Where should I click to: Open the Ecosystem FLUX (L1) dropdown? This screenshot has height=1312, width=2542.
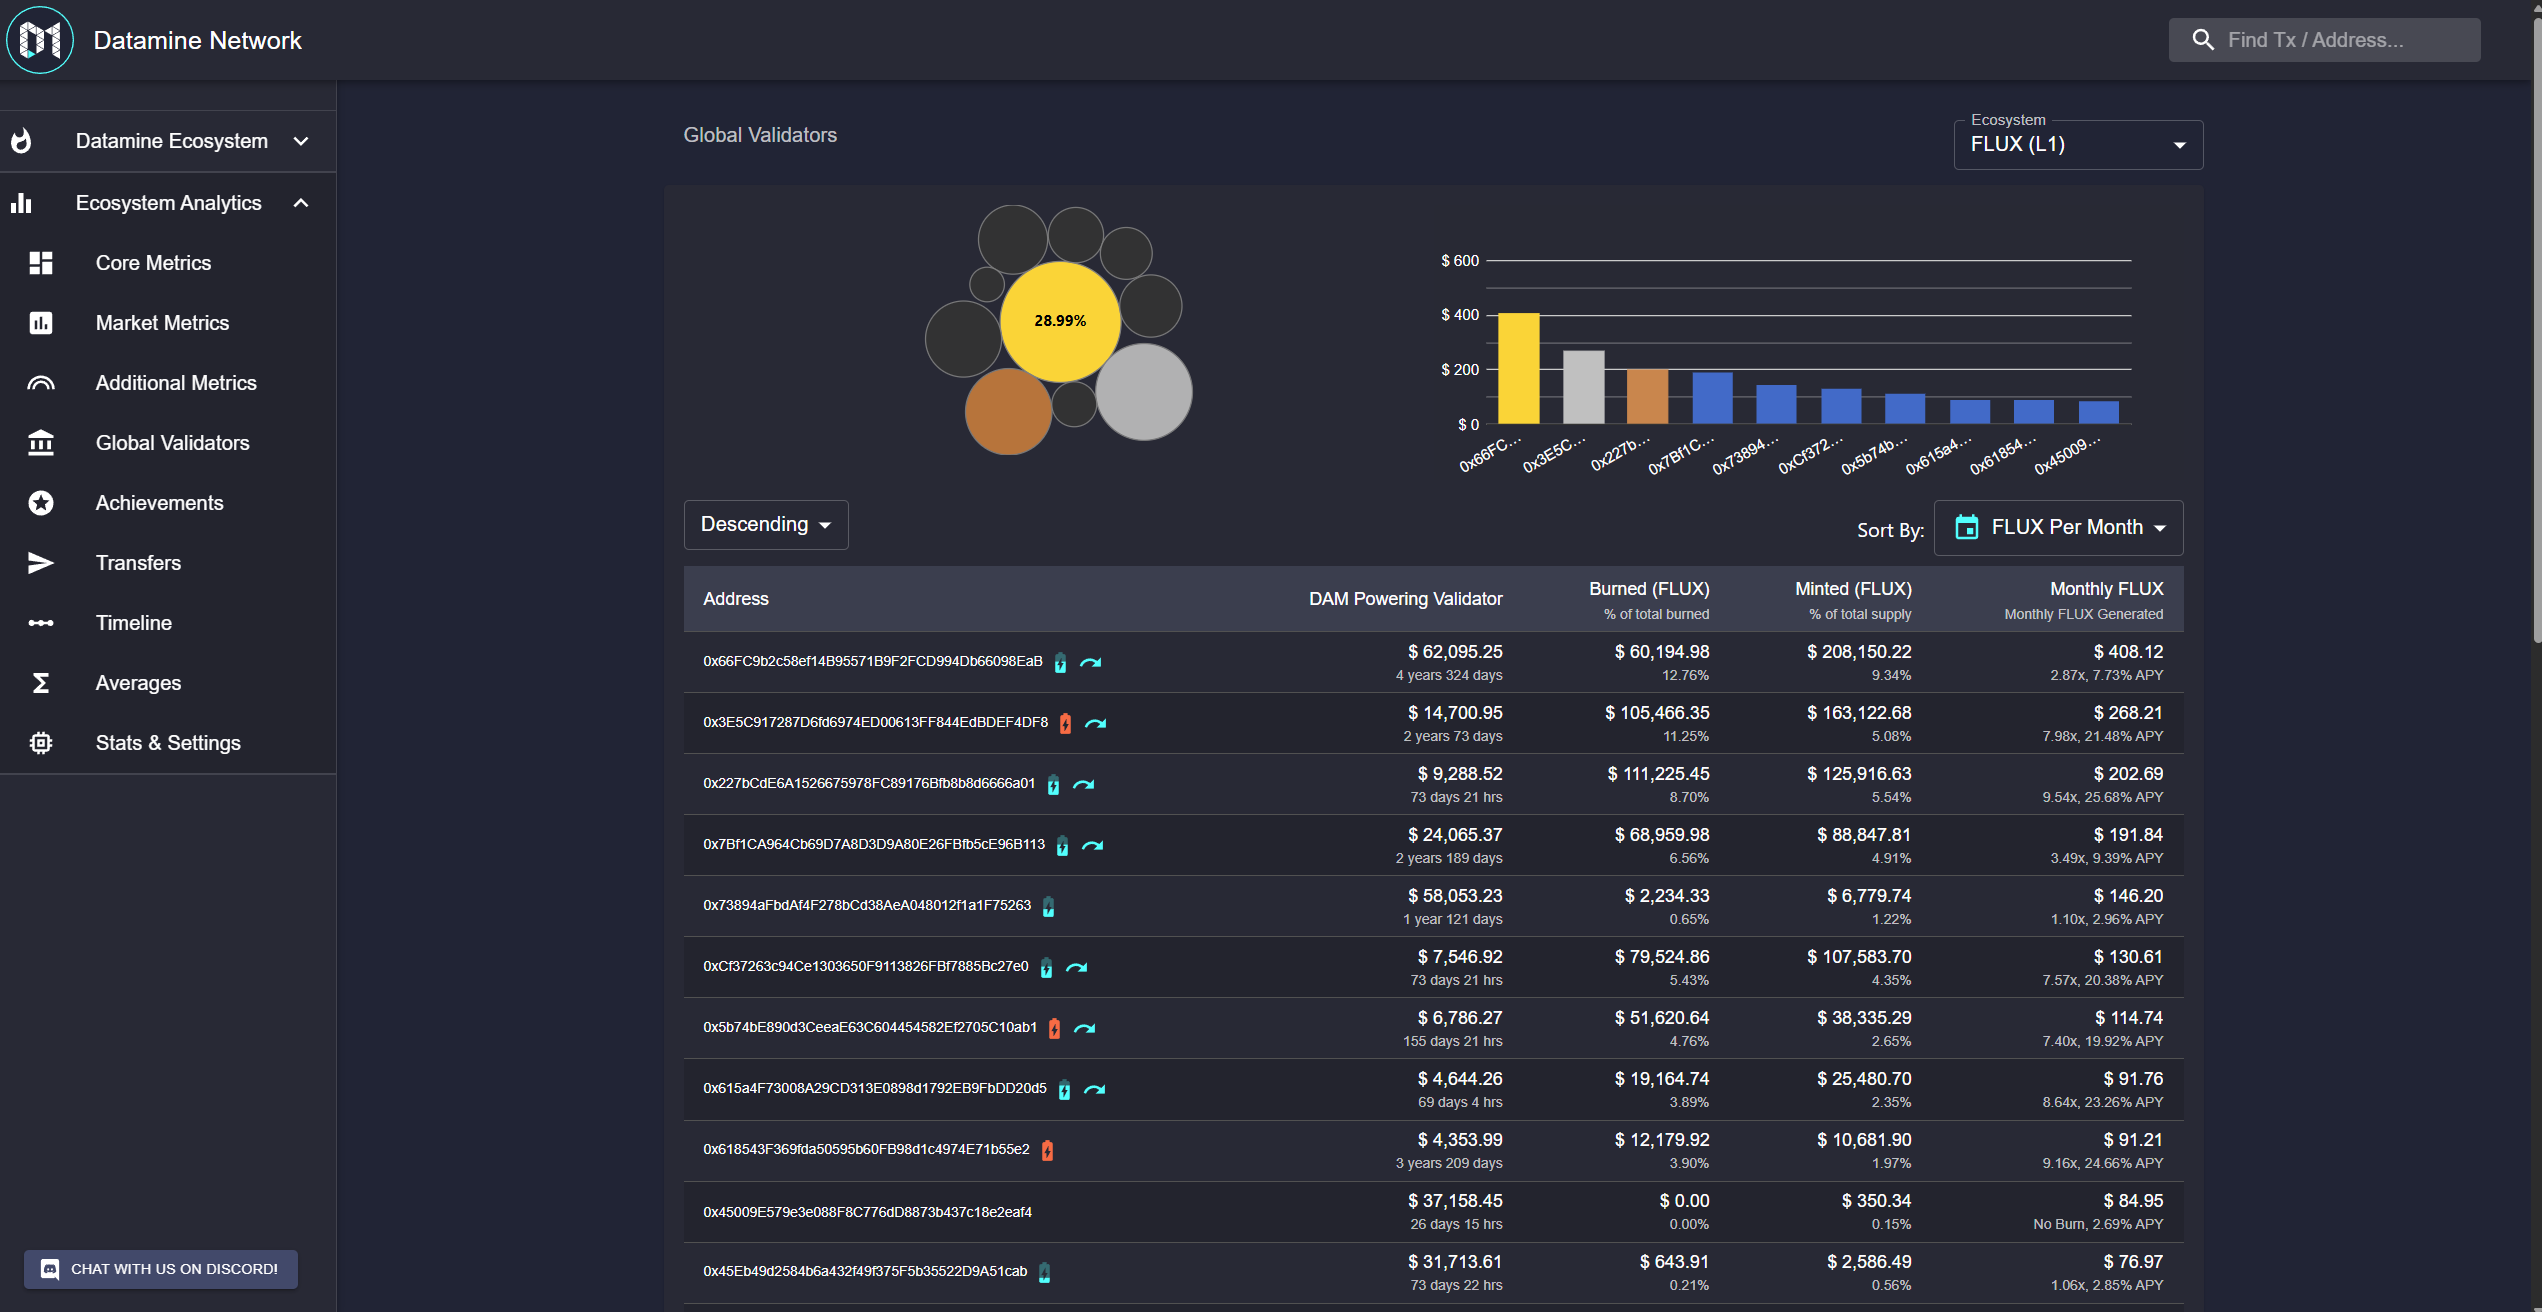point(2078,145)
